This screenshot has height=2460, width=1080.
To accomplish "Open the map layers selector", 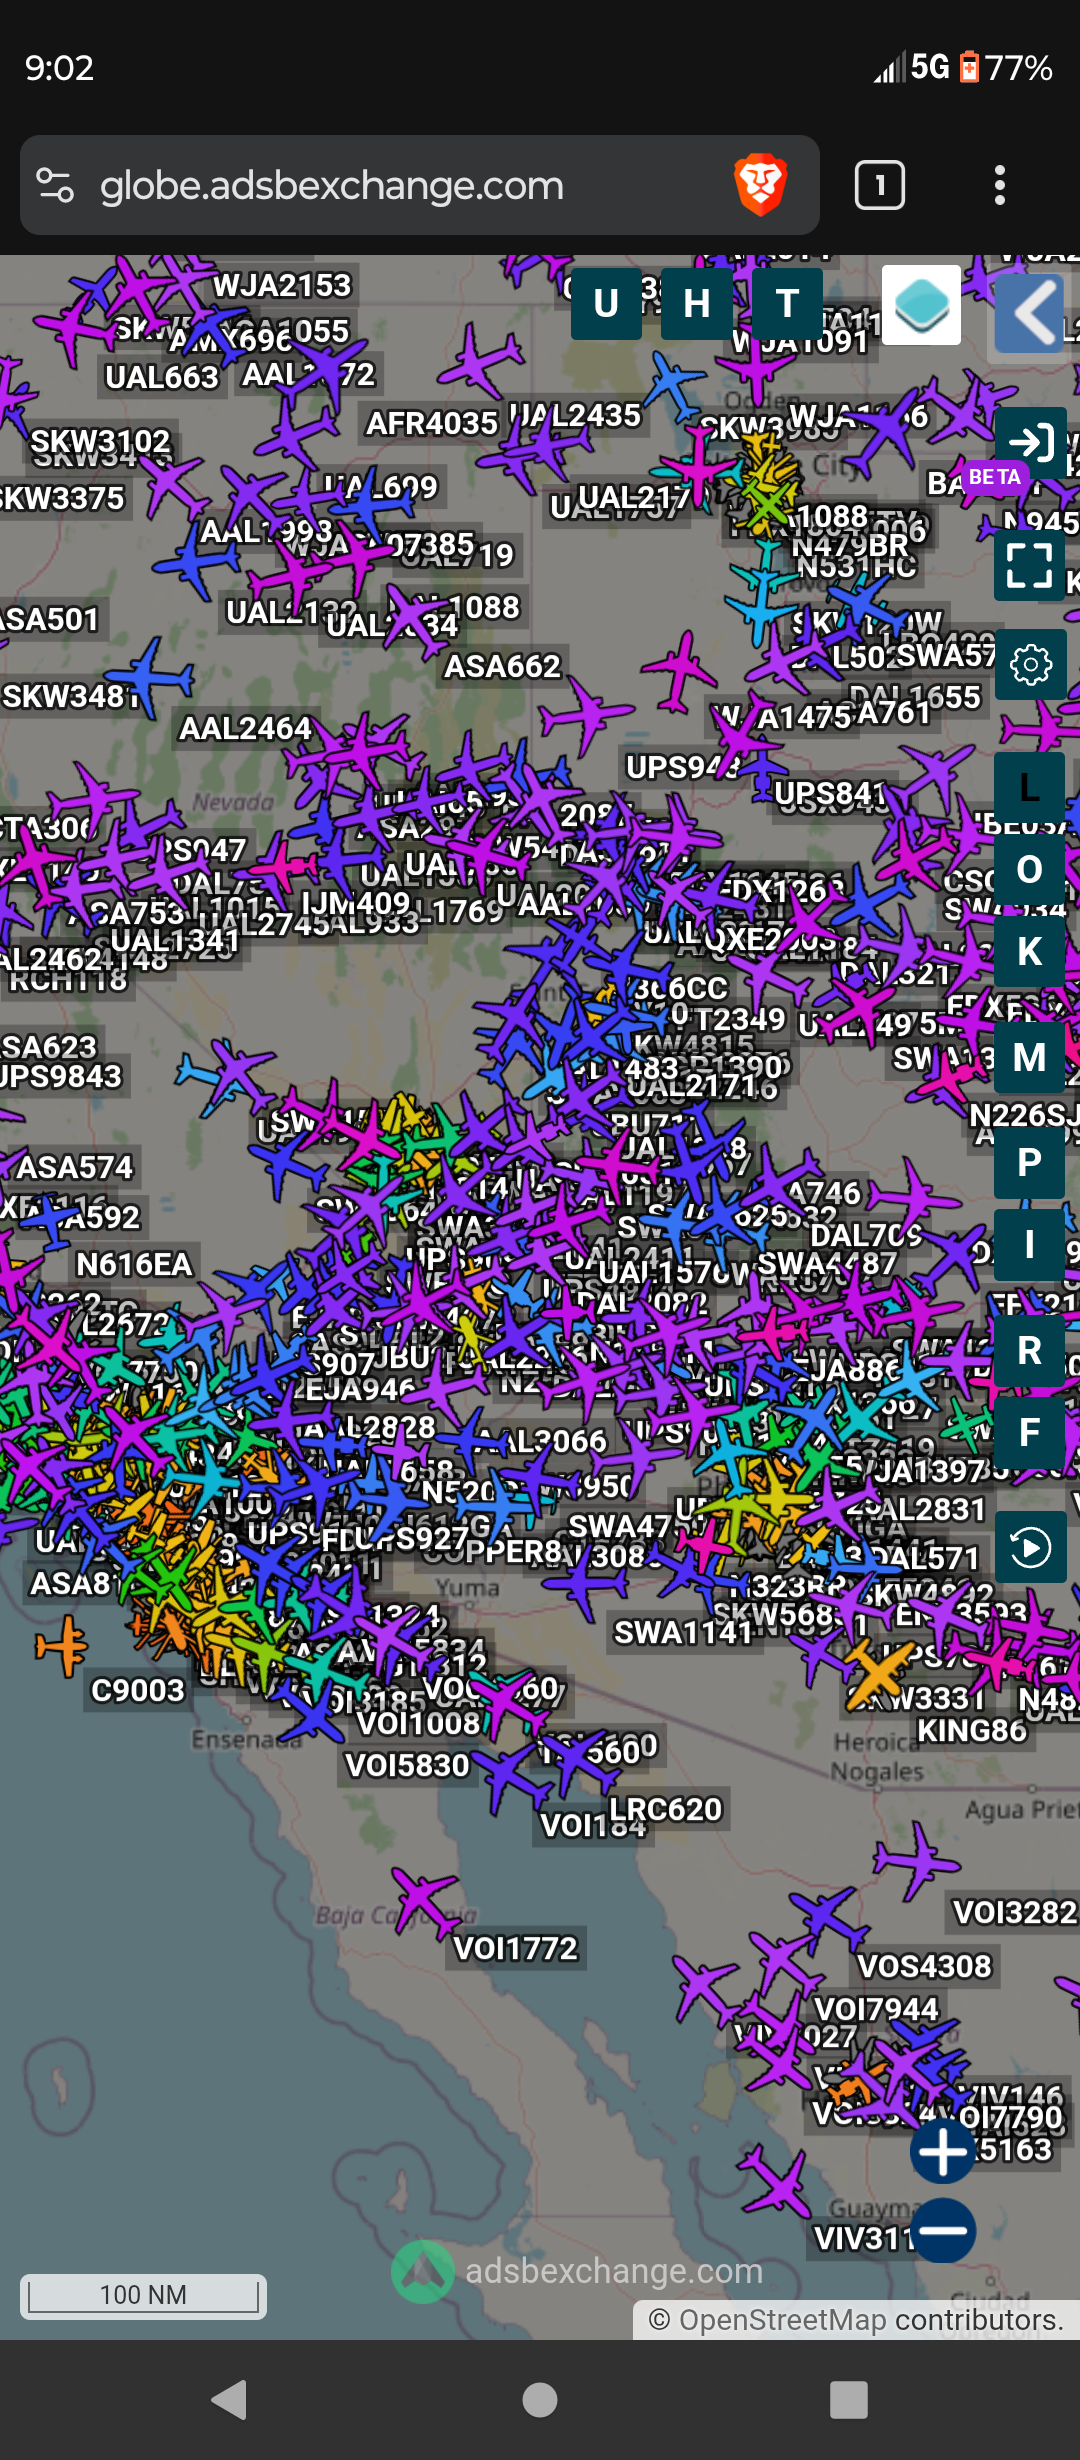I will point(922,305).
